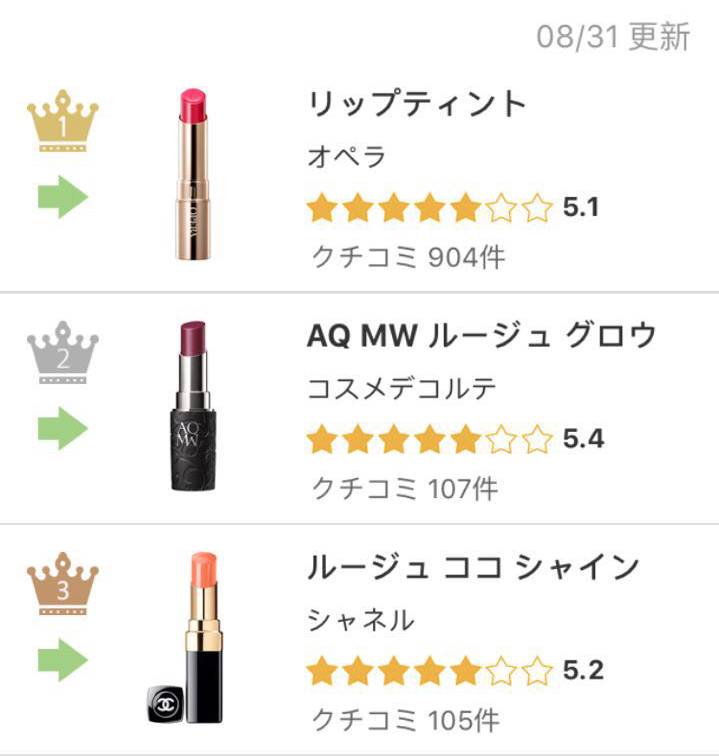719x756 pixels.
Task: Open the AQ MW black lipstick image
Action: click(x=191, y=405)
